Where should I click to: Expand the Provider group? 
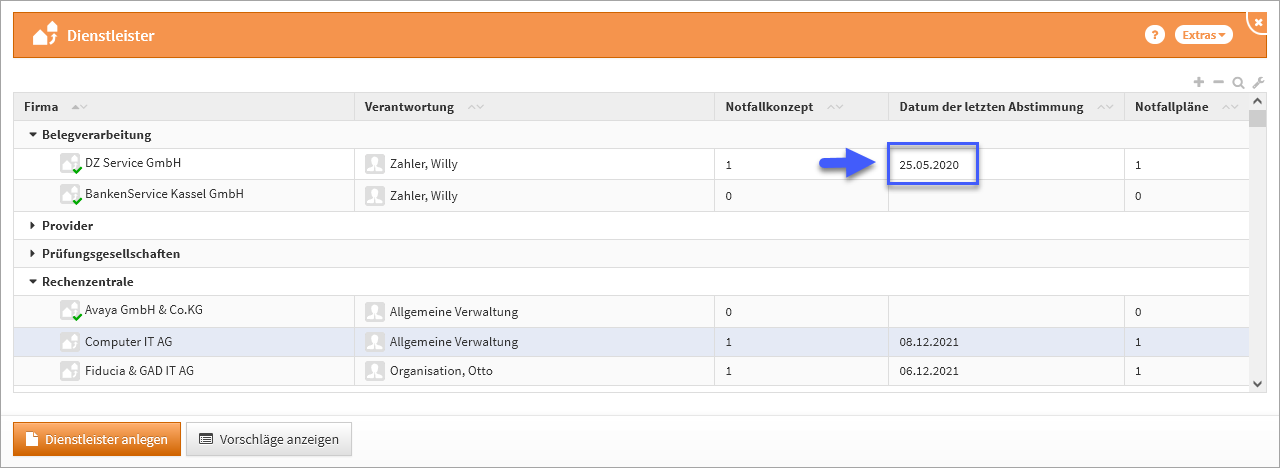point(33,226)
